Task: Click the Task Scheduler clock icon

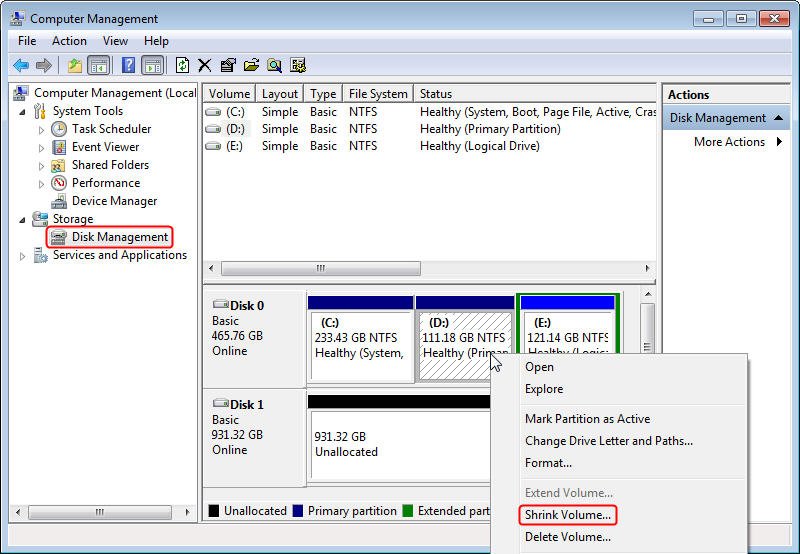Action: [x=59, y=129]
